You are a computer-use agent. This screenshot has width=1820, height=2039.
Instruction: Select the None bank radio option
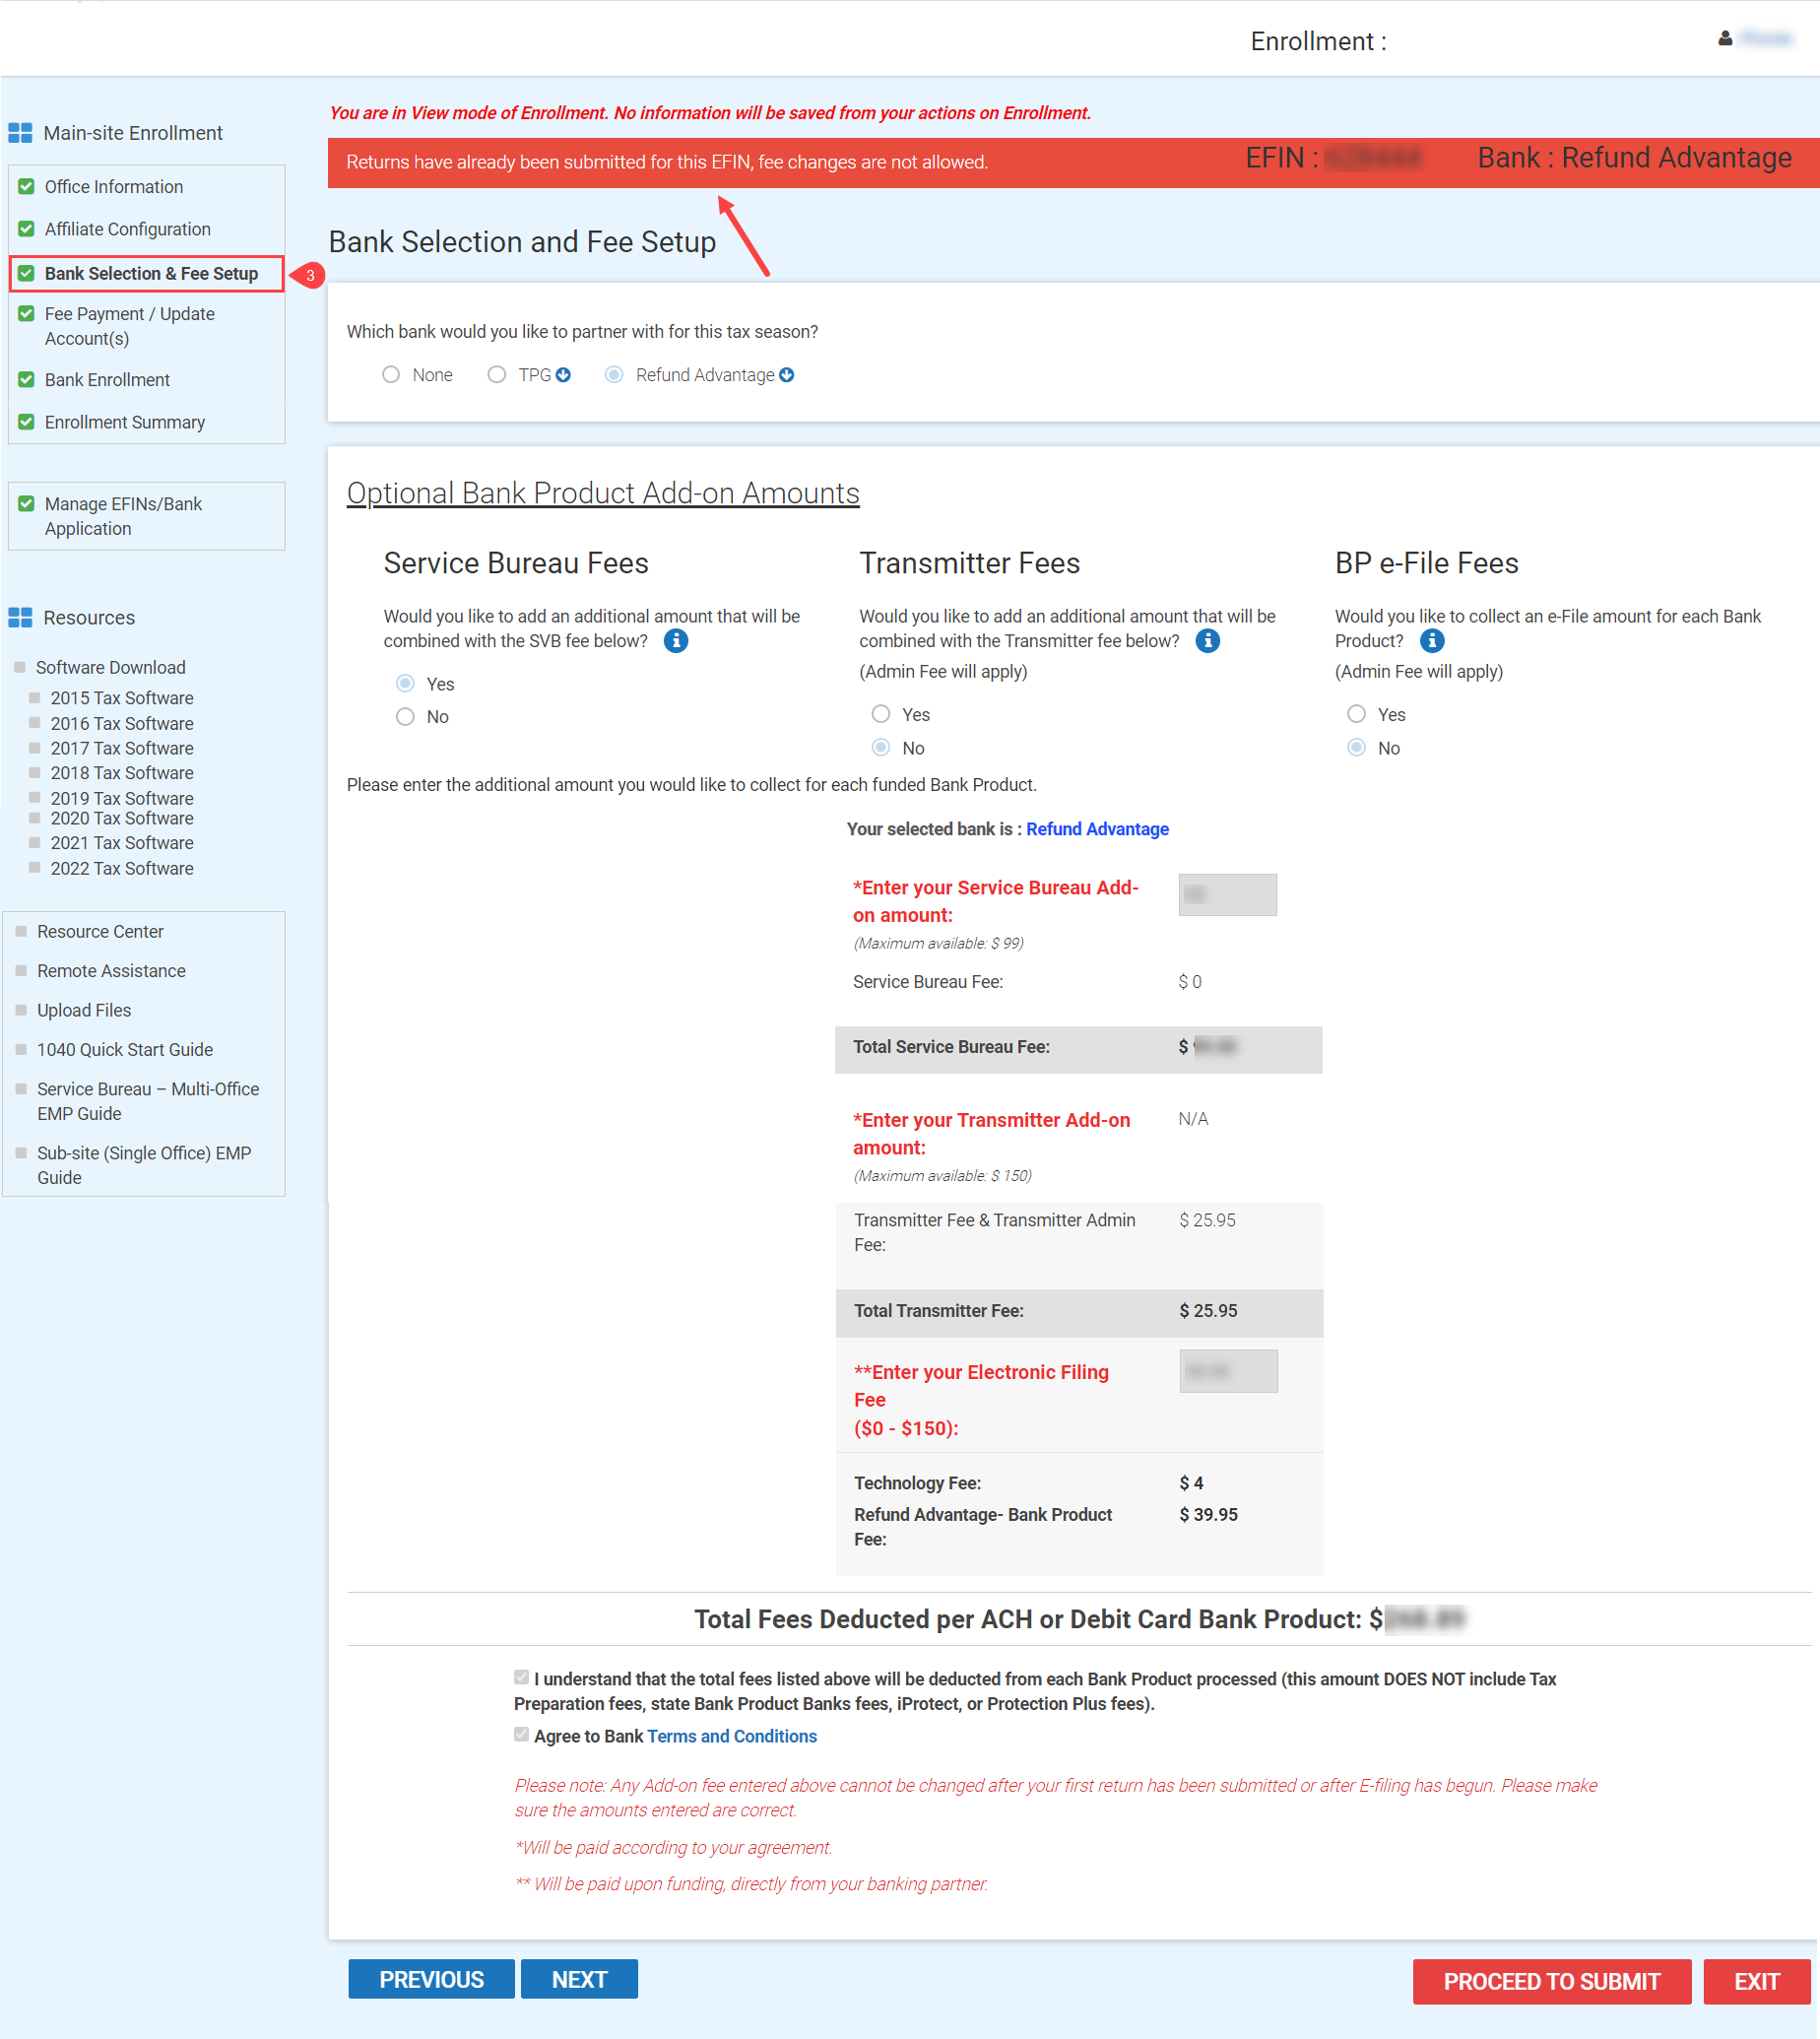(391, 375)
